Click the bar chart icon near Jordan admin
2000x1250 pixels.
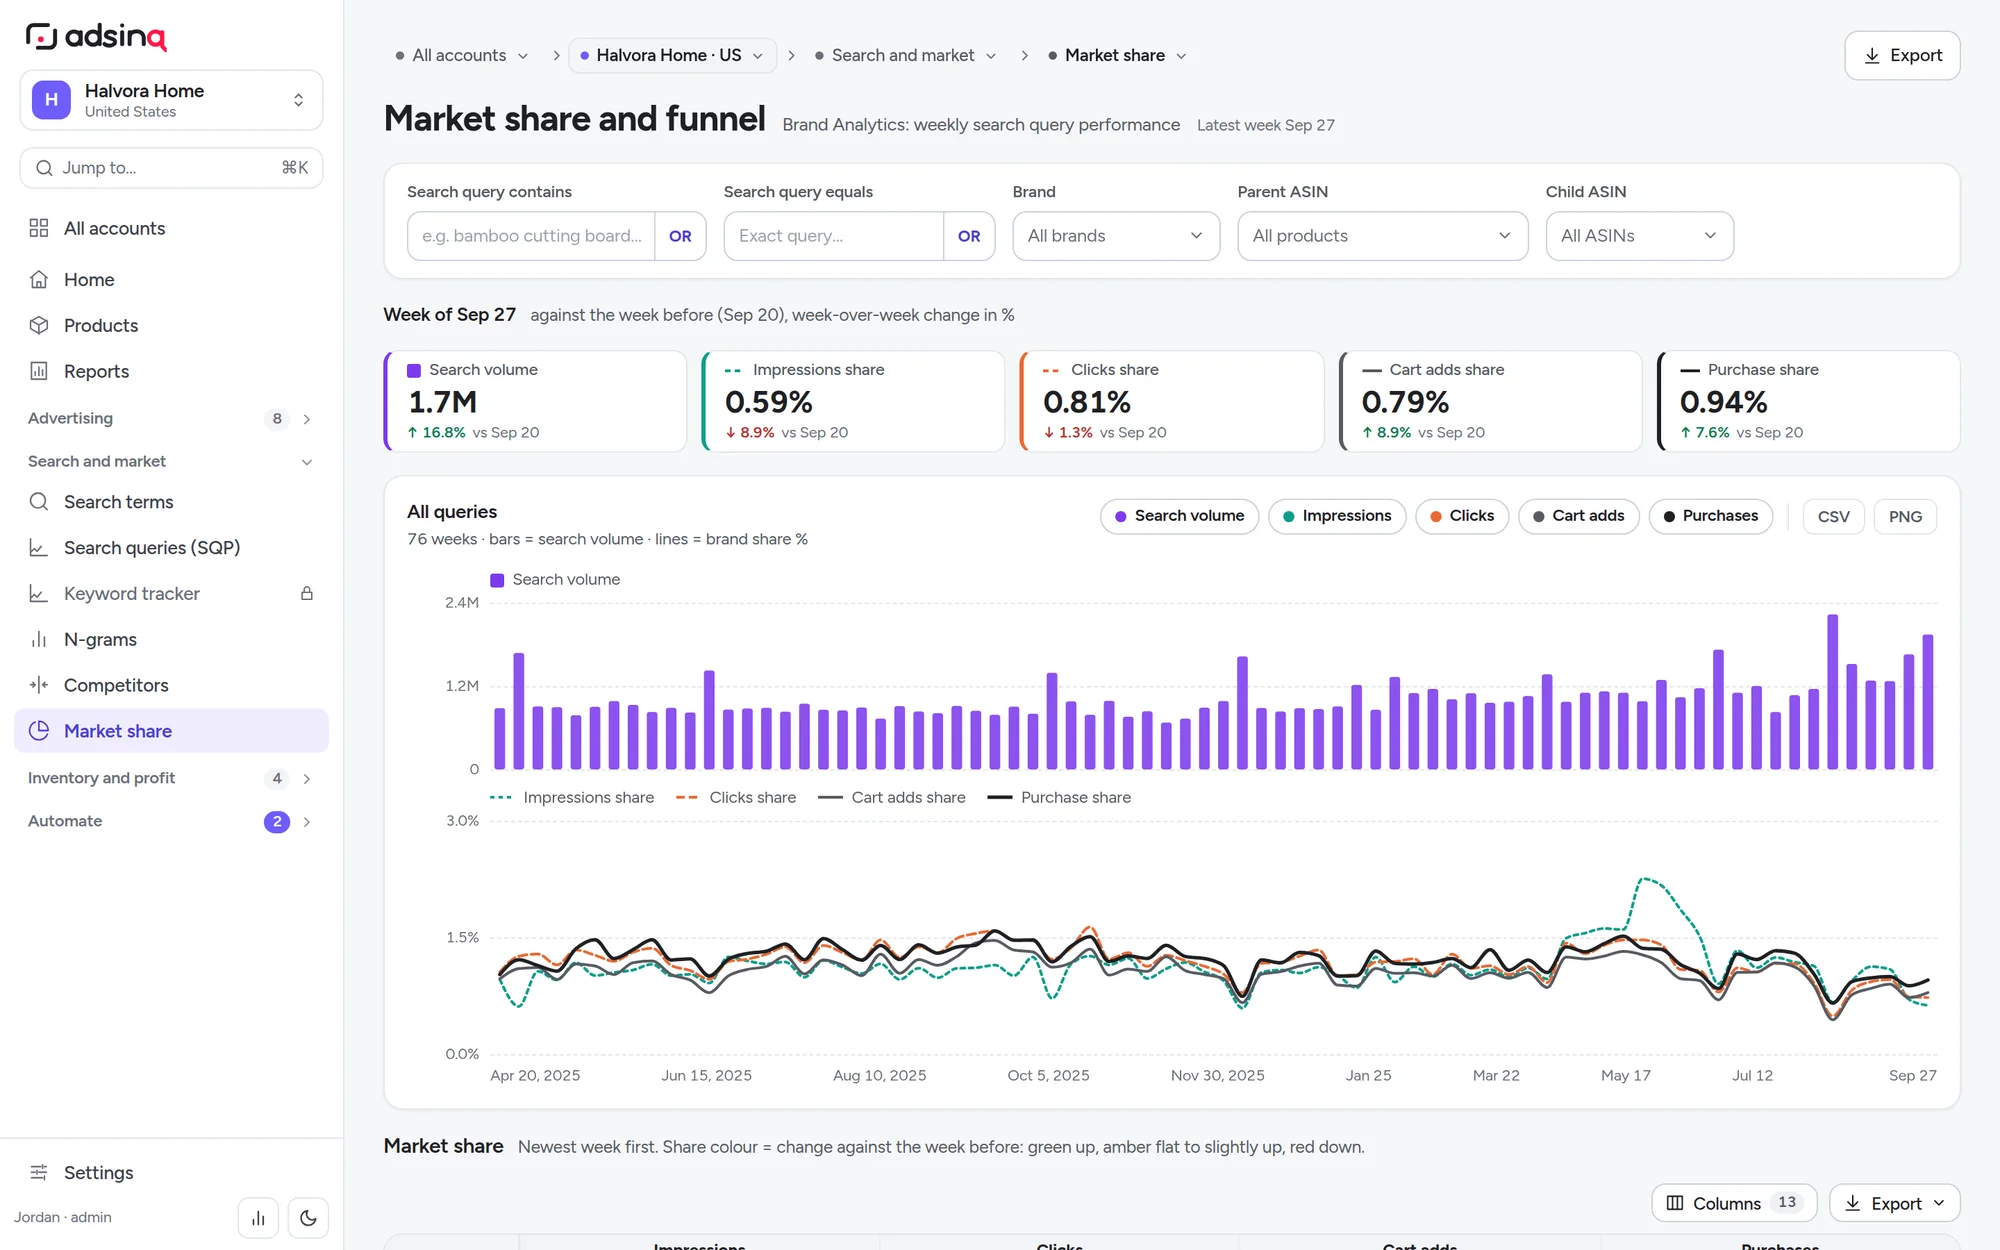pos(258,1218)
